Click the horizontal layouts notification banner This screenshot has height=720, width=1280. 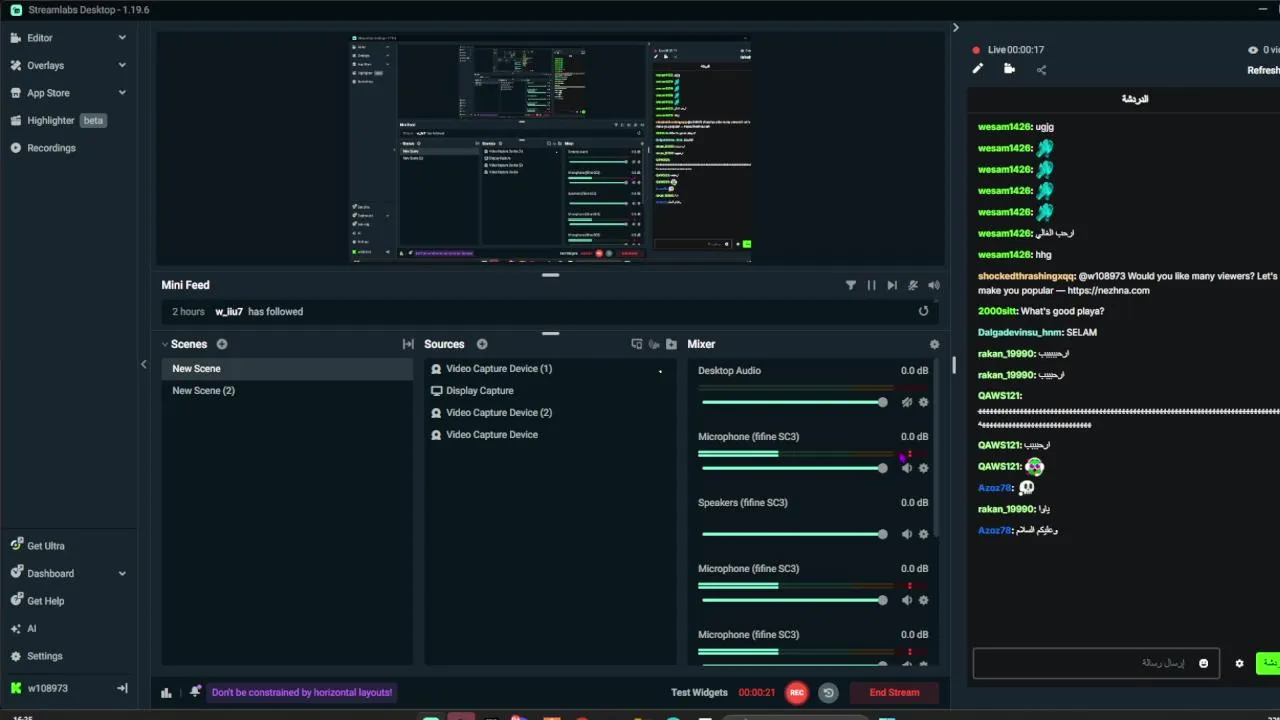click(x=302, y=692)
